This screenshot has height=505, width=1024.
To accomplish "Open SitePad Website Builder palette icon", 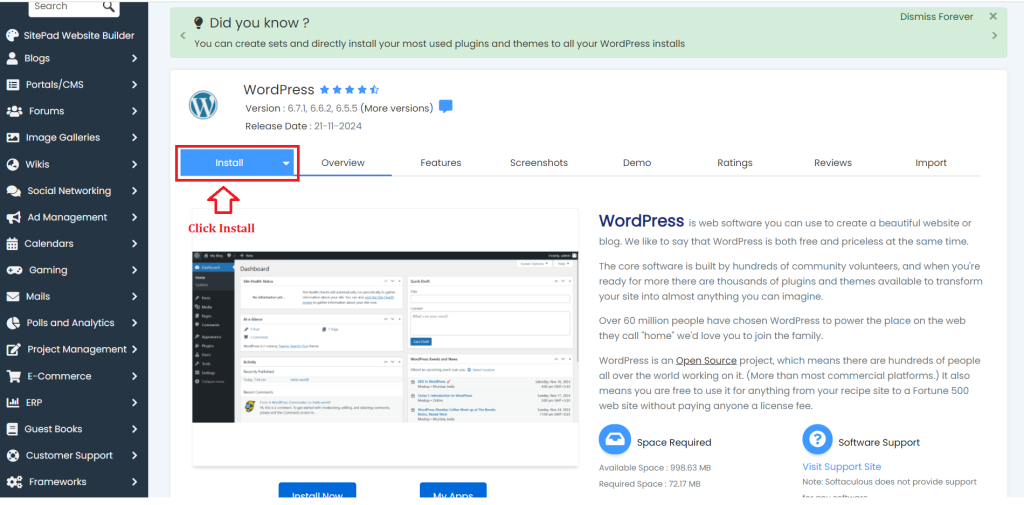I will 12,35.
